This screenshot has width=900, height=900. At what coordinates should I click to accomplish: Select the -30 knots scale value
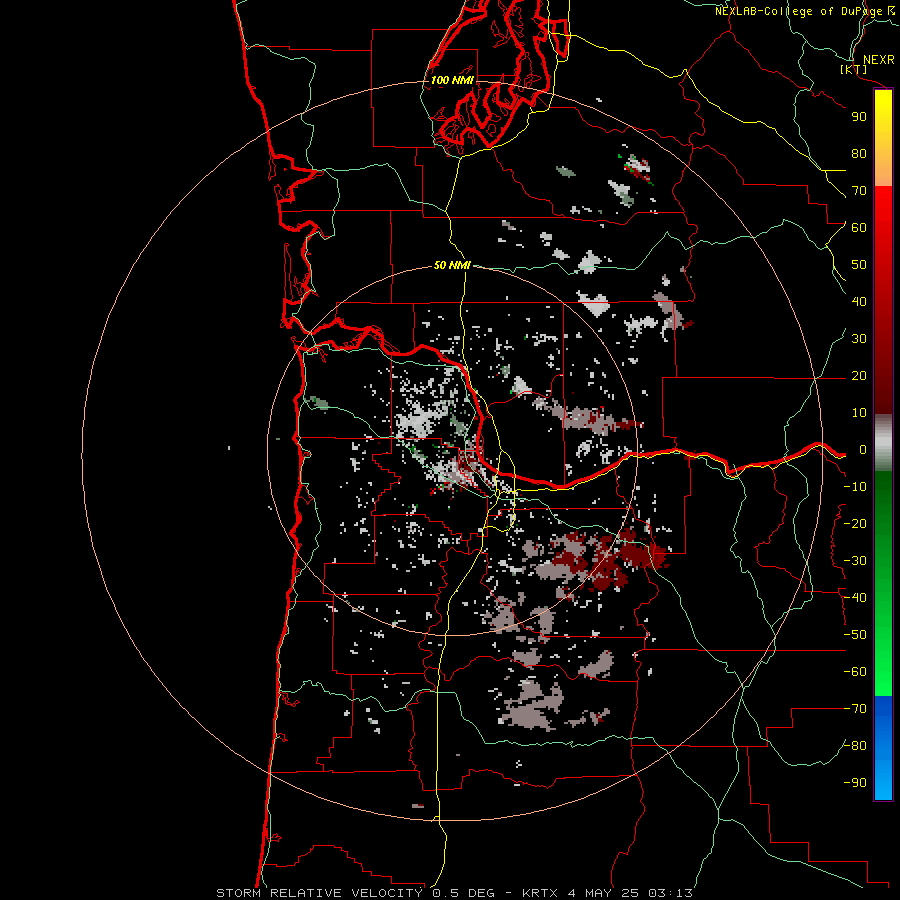855,561
